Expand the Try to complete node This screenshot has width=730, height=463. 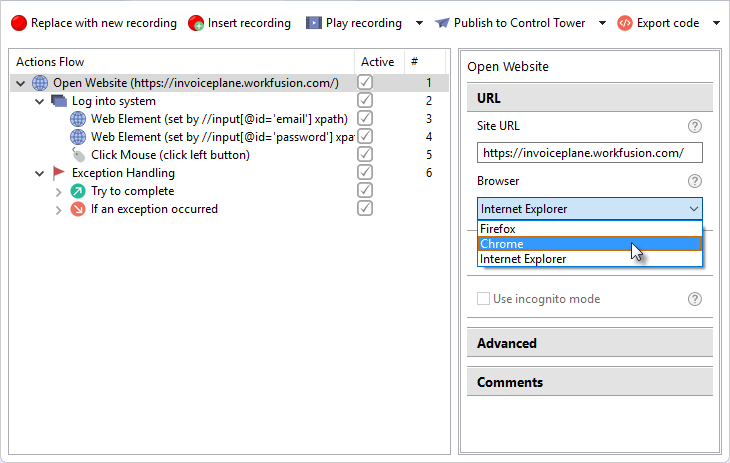click(x=58, y=191)
